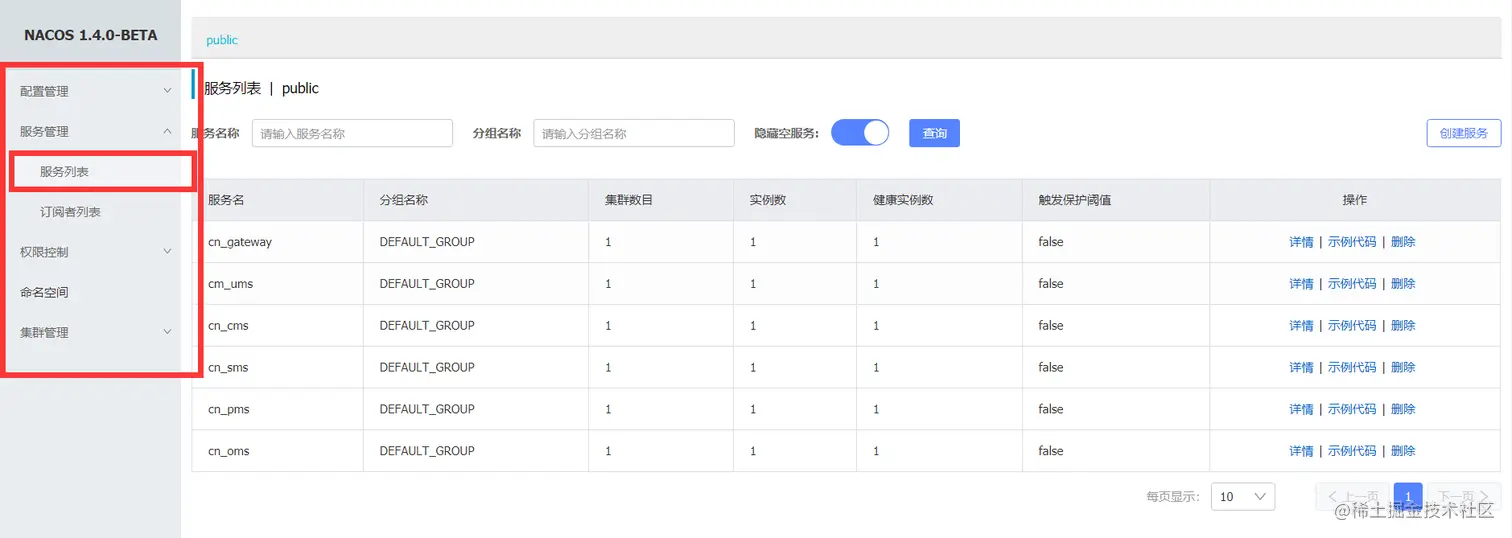This screenshot has height=538, width=1512.
Task: Delete the cn_oms service
Action: 1403,451
